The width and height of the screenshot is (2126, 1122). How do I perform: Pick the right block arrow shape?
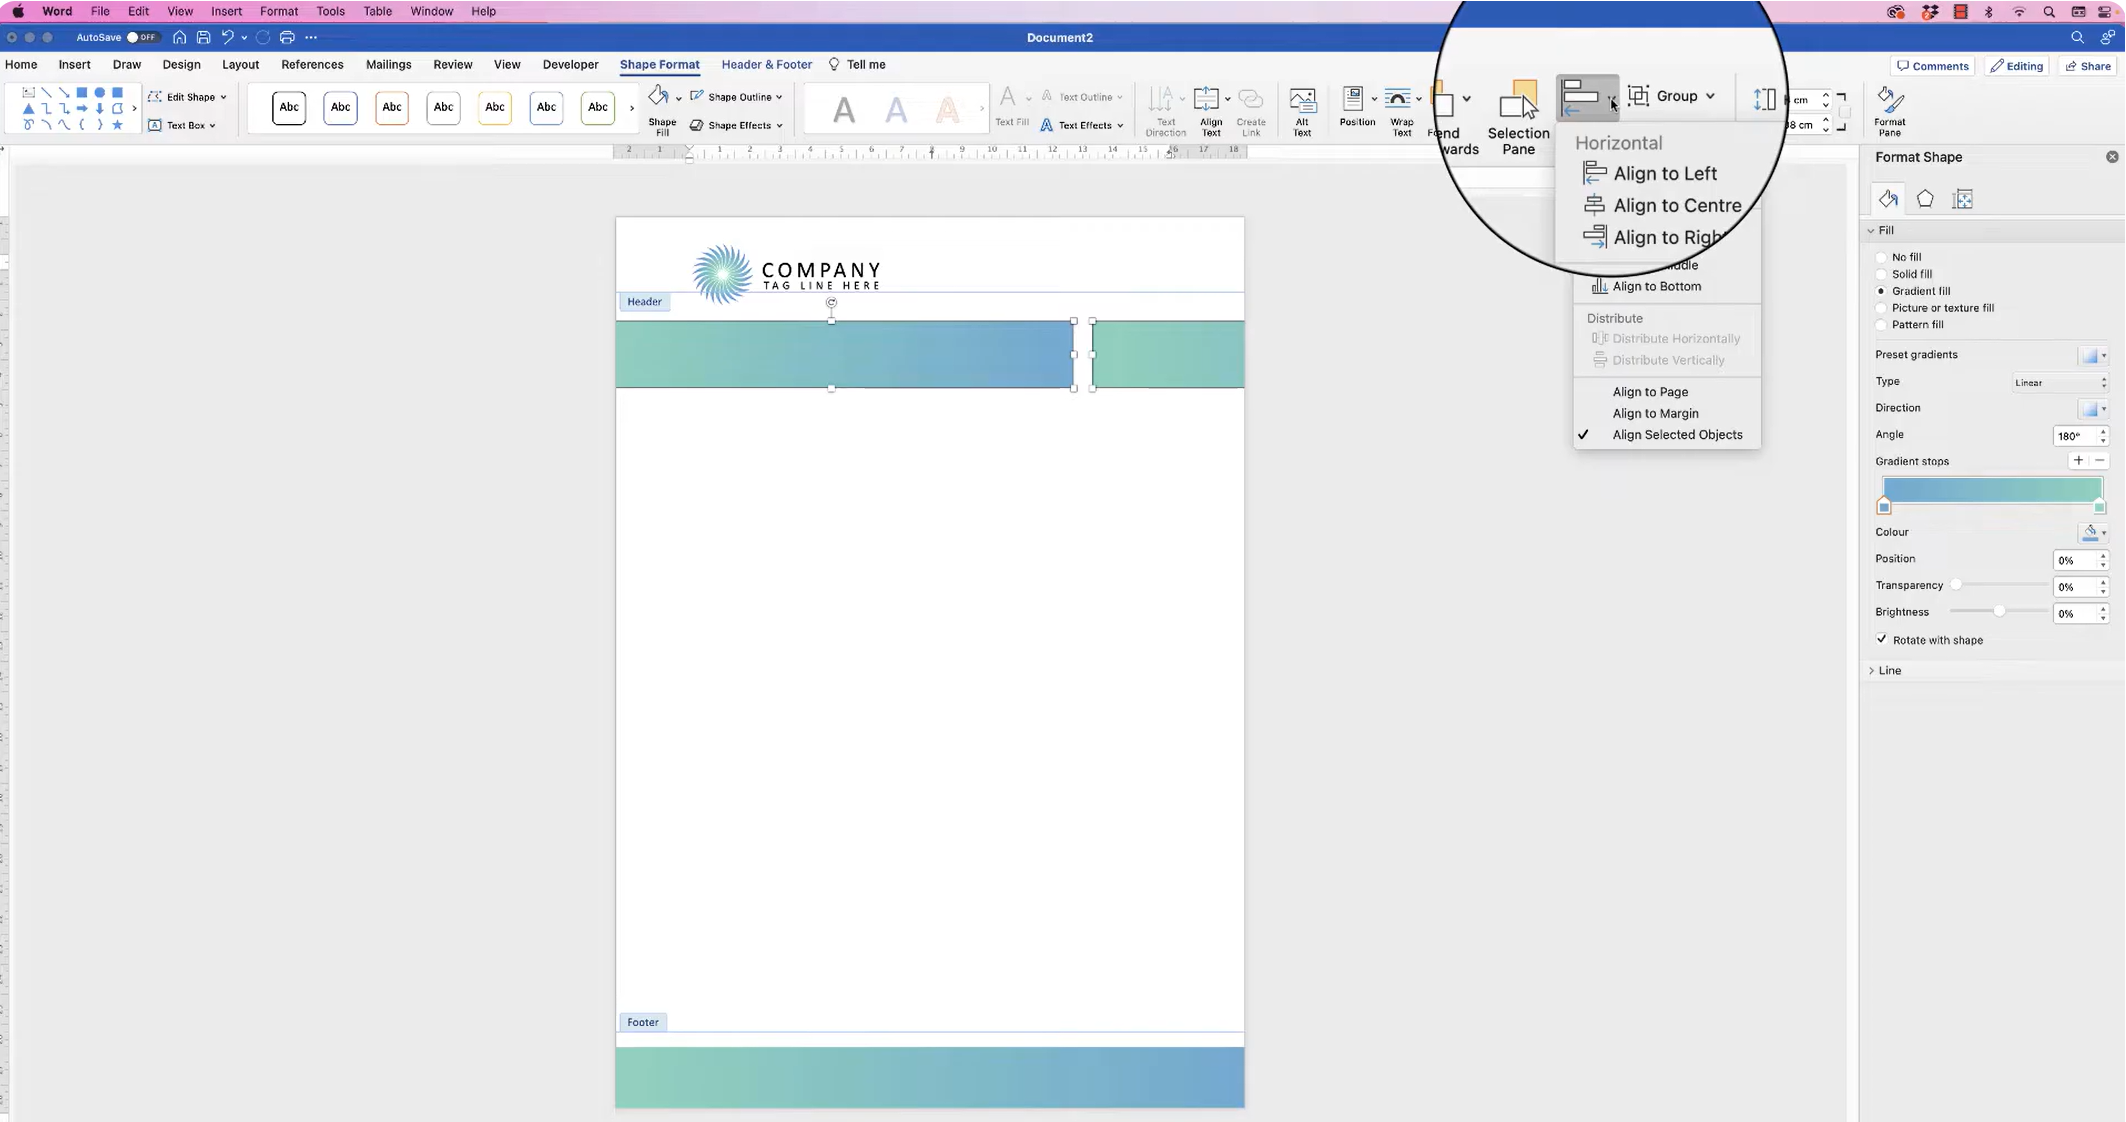tap(81, 108)
